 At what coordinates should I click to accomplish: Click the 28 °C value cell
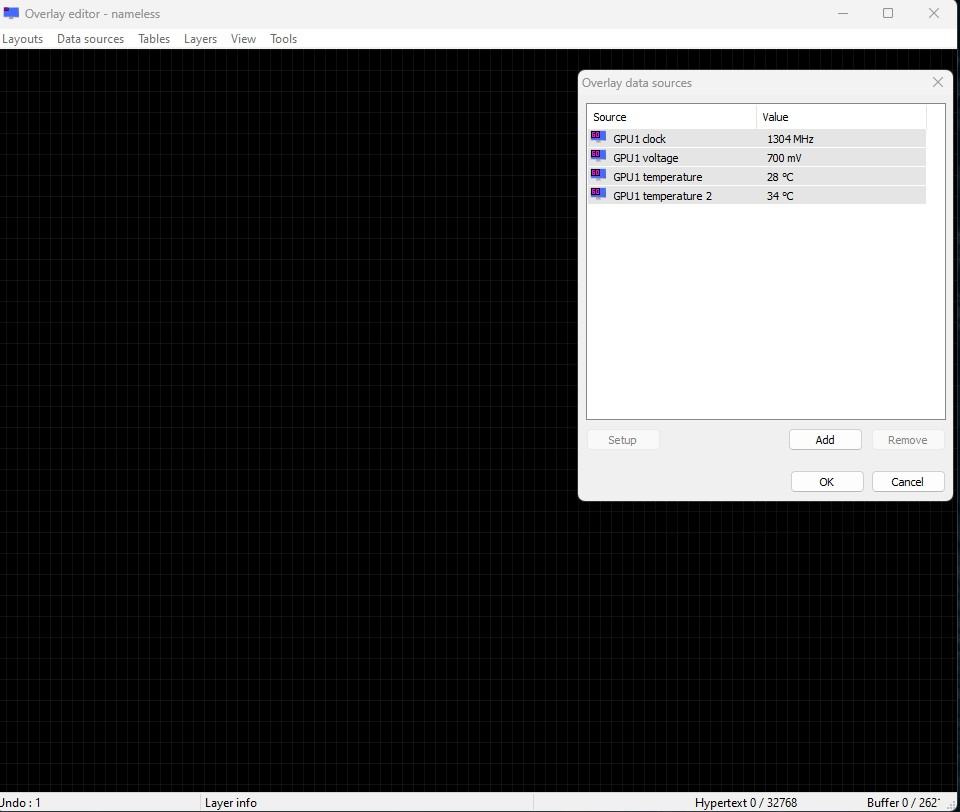pyautogui.click(x=779, y=177)
